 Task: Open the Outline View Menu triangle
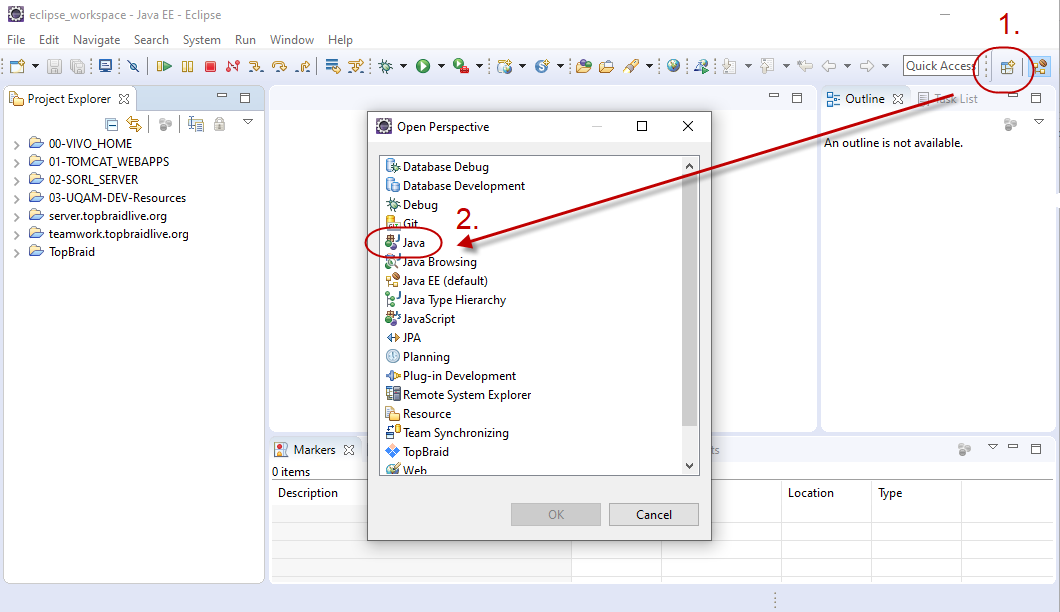(1039, 122)
